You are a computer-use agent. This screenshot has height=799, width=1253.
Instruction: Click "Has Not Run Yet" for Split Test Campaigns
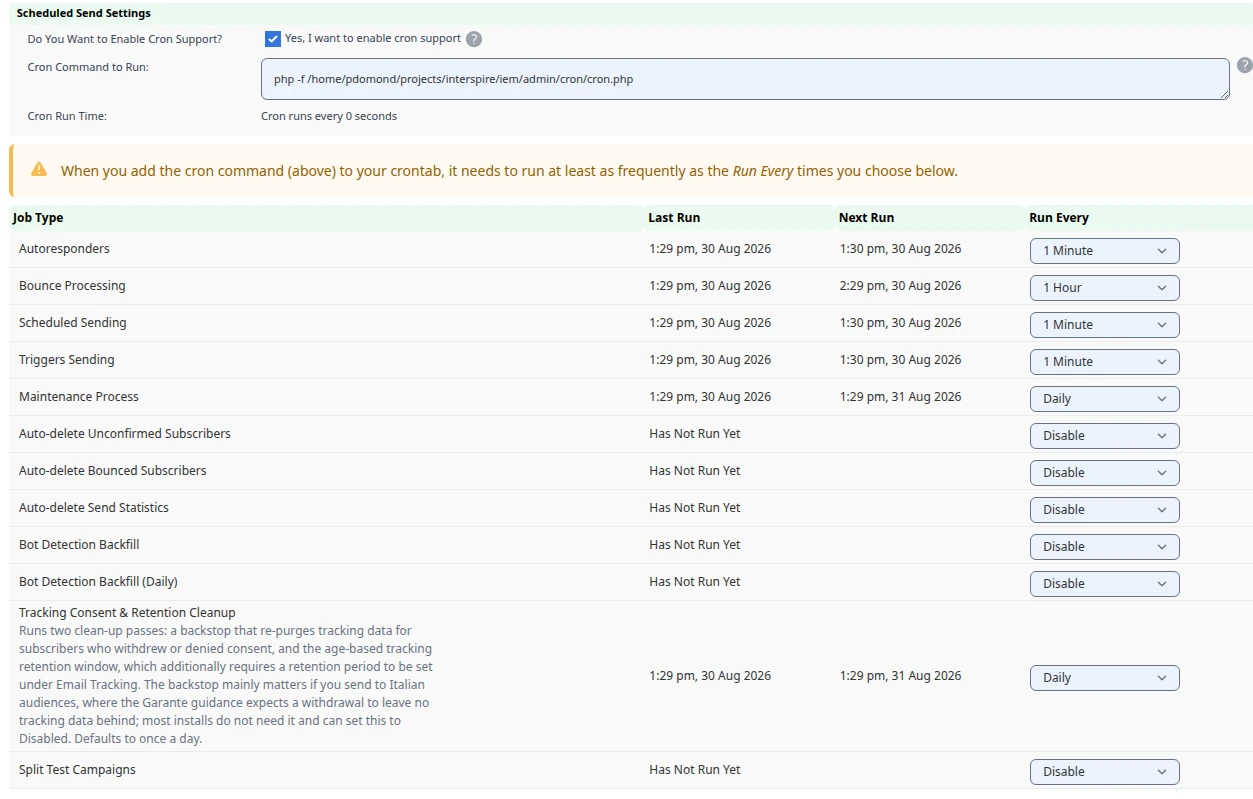click(x=695, y=770)
